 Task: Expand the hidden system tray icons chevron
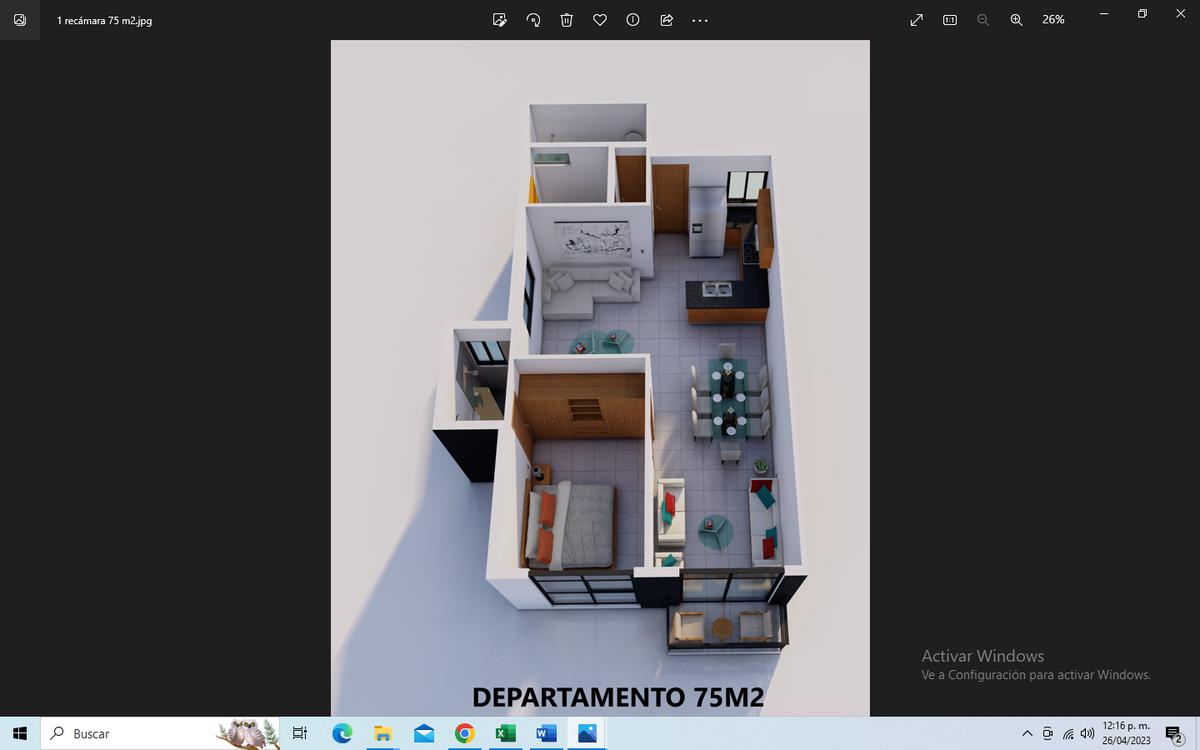coord(1027,734)
